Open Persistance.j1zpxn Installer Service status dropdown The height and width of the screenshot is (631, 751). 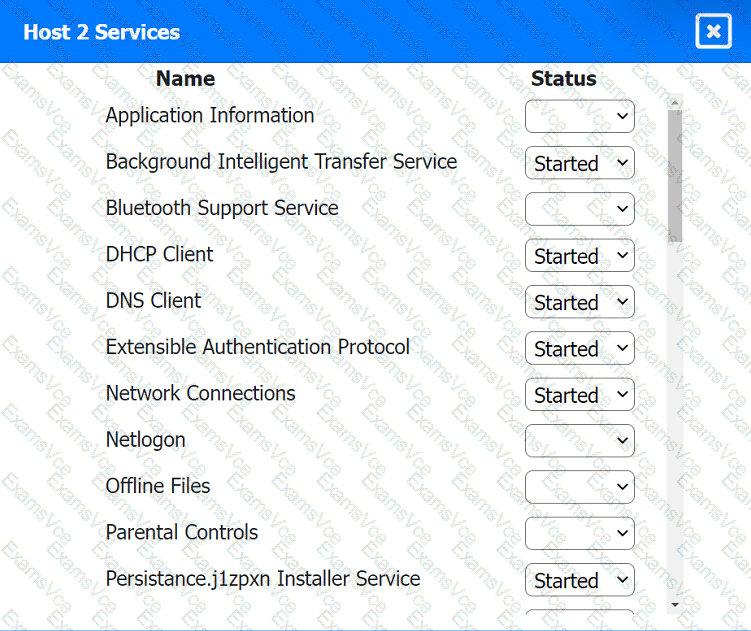tap(579, 580)
